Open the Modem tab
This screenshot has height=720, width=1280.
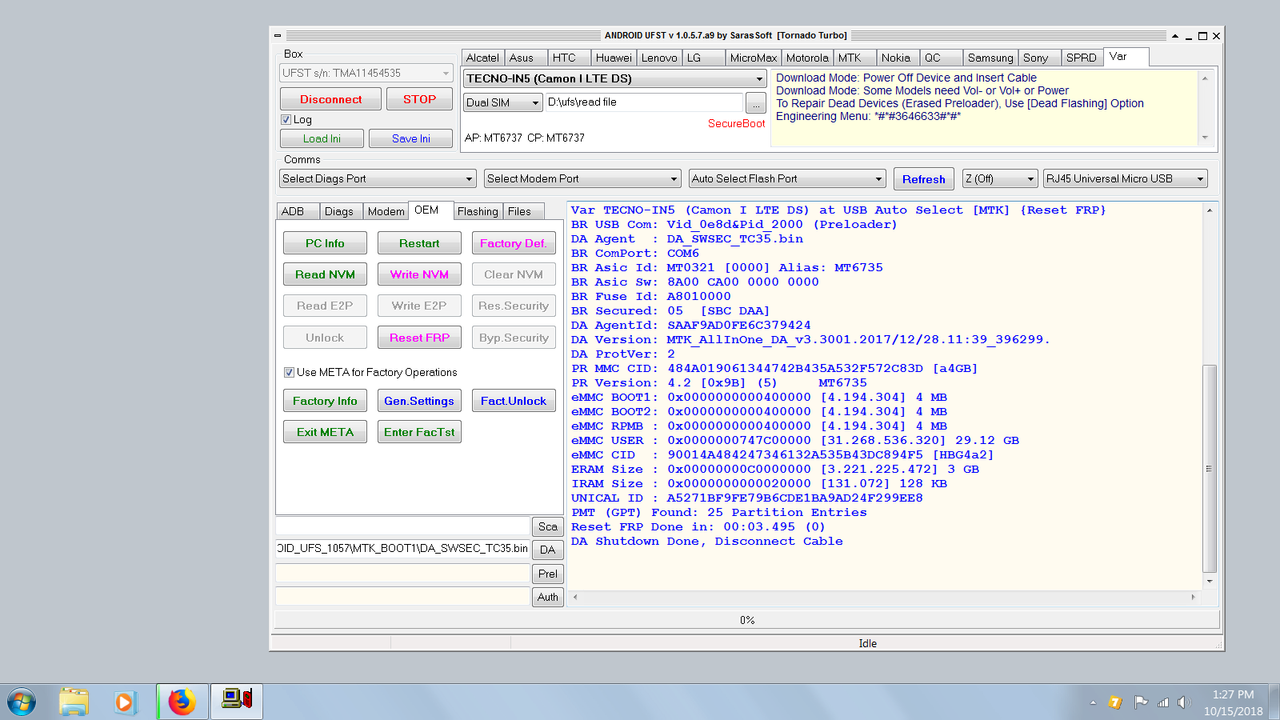point(385,211)
